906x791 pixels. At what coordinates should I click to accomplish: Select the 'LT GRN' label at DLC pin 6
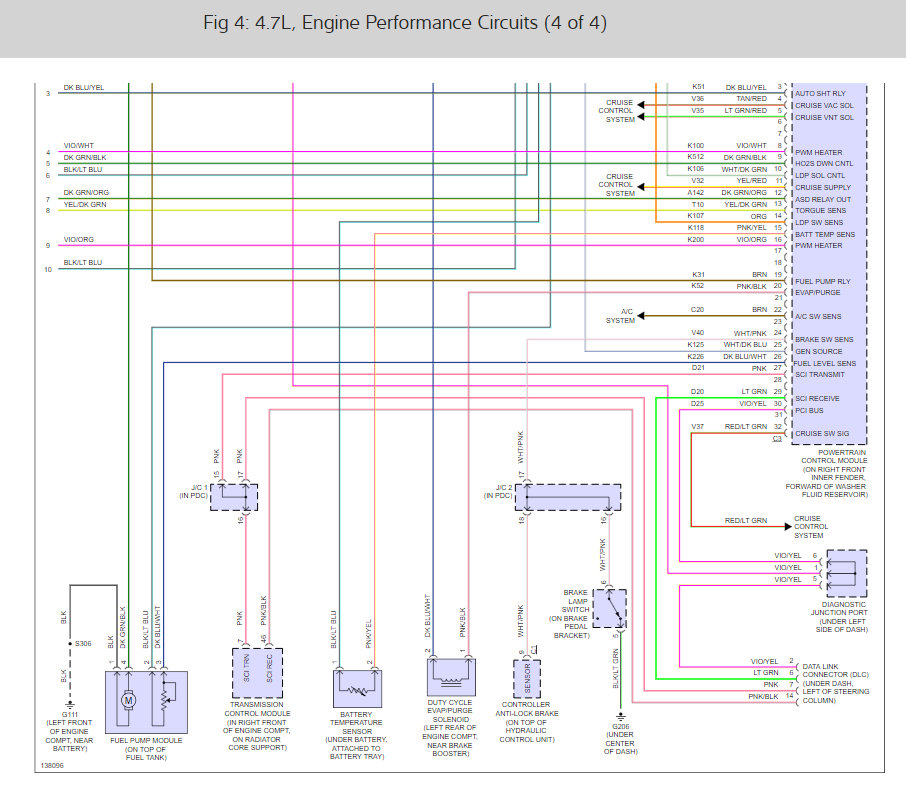[766, 673]
